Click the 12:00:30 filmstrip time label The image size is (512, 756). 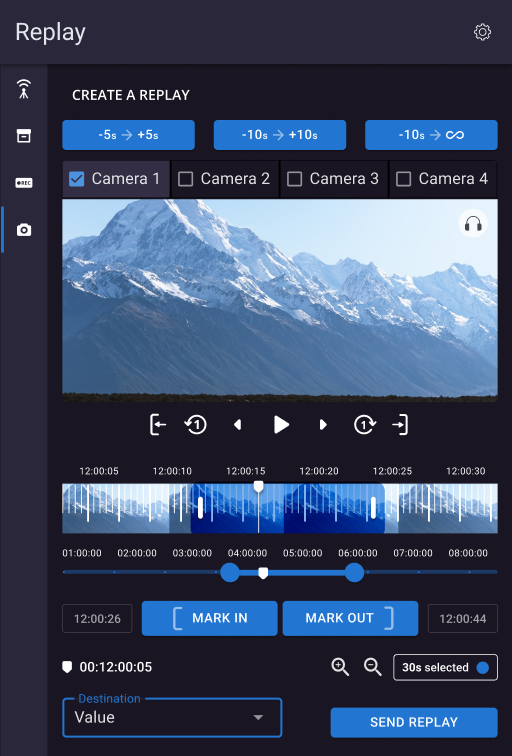[x=466, y=471]
